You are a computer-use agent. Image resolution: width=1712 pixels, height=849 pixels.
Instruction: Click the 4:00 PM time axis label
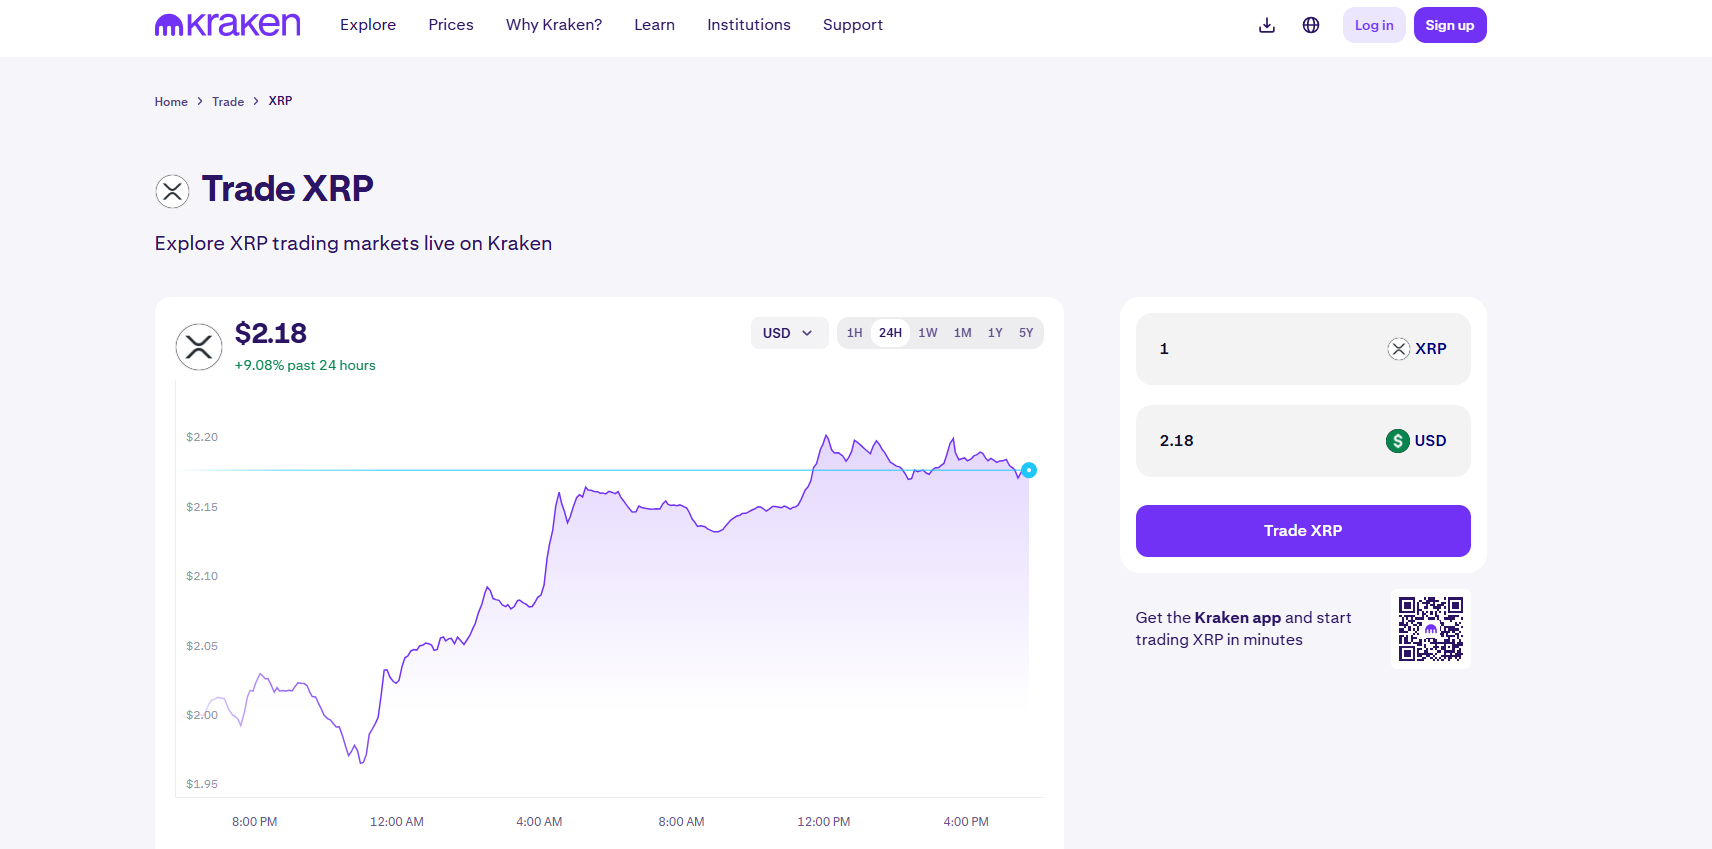point(966,822)
